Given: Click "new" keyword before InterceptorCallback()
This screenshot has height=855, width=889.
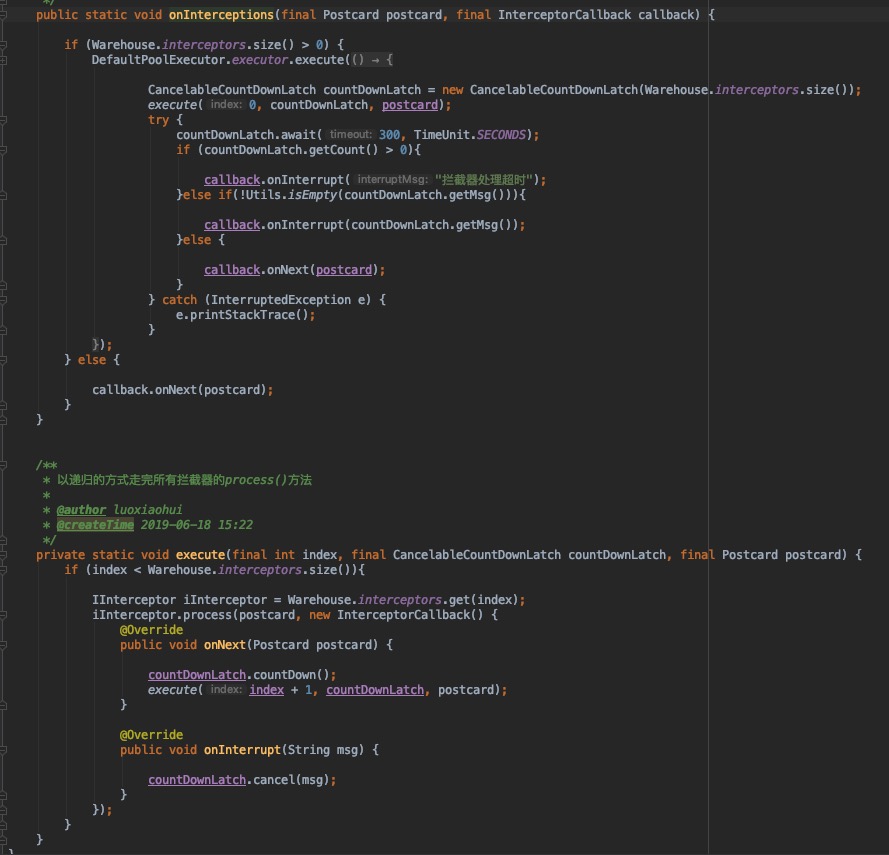Looking at the screenshot, I should point(319,615).
